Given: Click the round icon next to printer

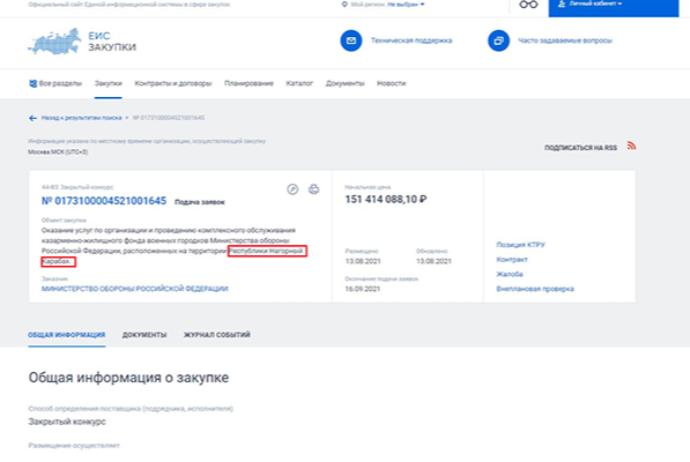Looking at the screenshot, I should click(x=292, y=189).
